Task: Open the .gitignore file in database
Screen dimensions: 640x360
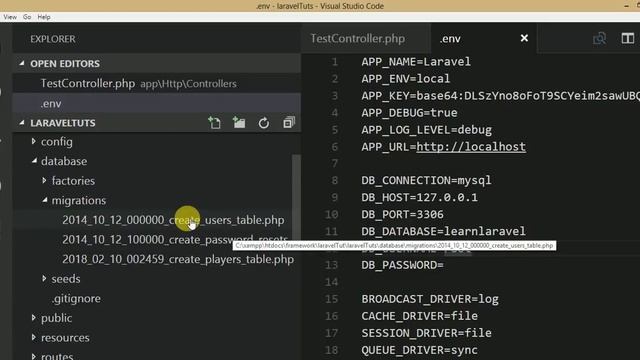Action: pyautogui.click(x=76, y=298)
